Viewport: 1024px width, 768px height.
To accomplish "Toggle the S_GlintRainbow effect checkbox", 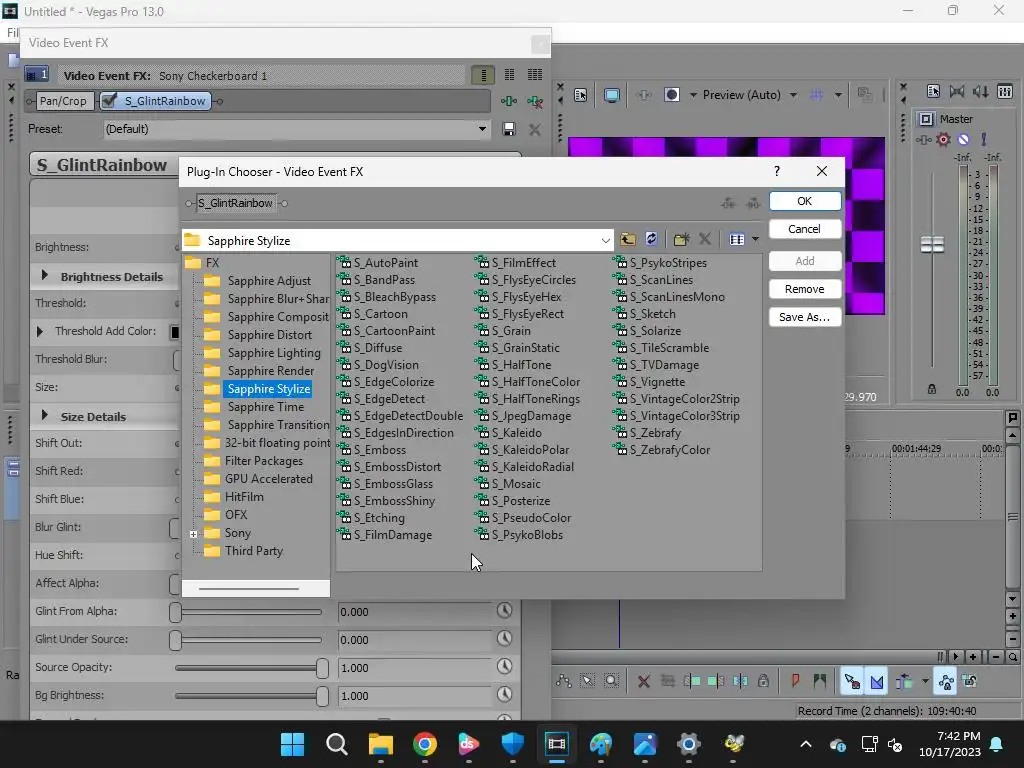I will 110,101.
